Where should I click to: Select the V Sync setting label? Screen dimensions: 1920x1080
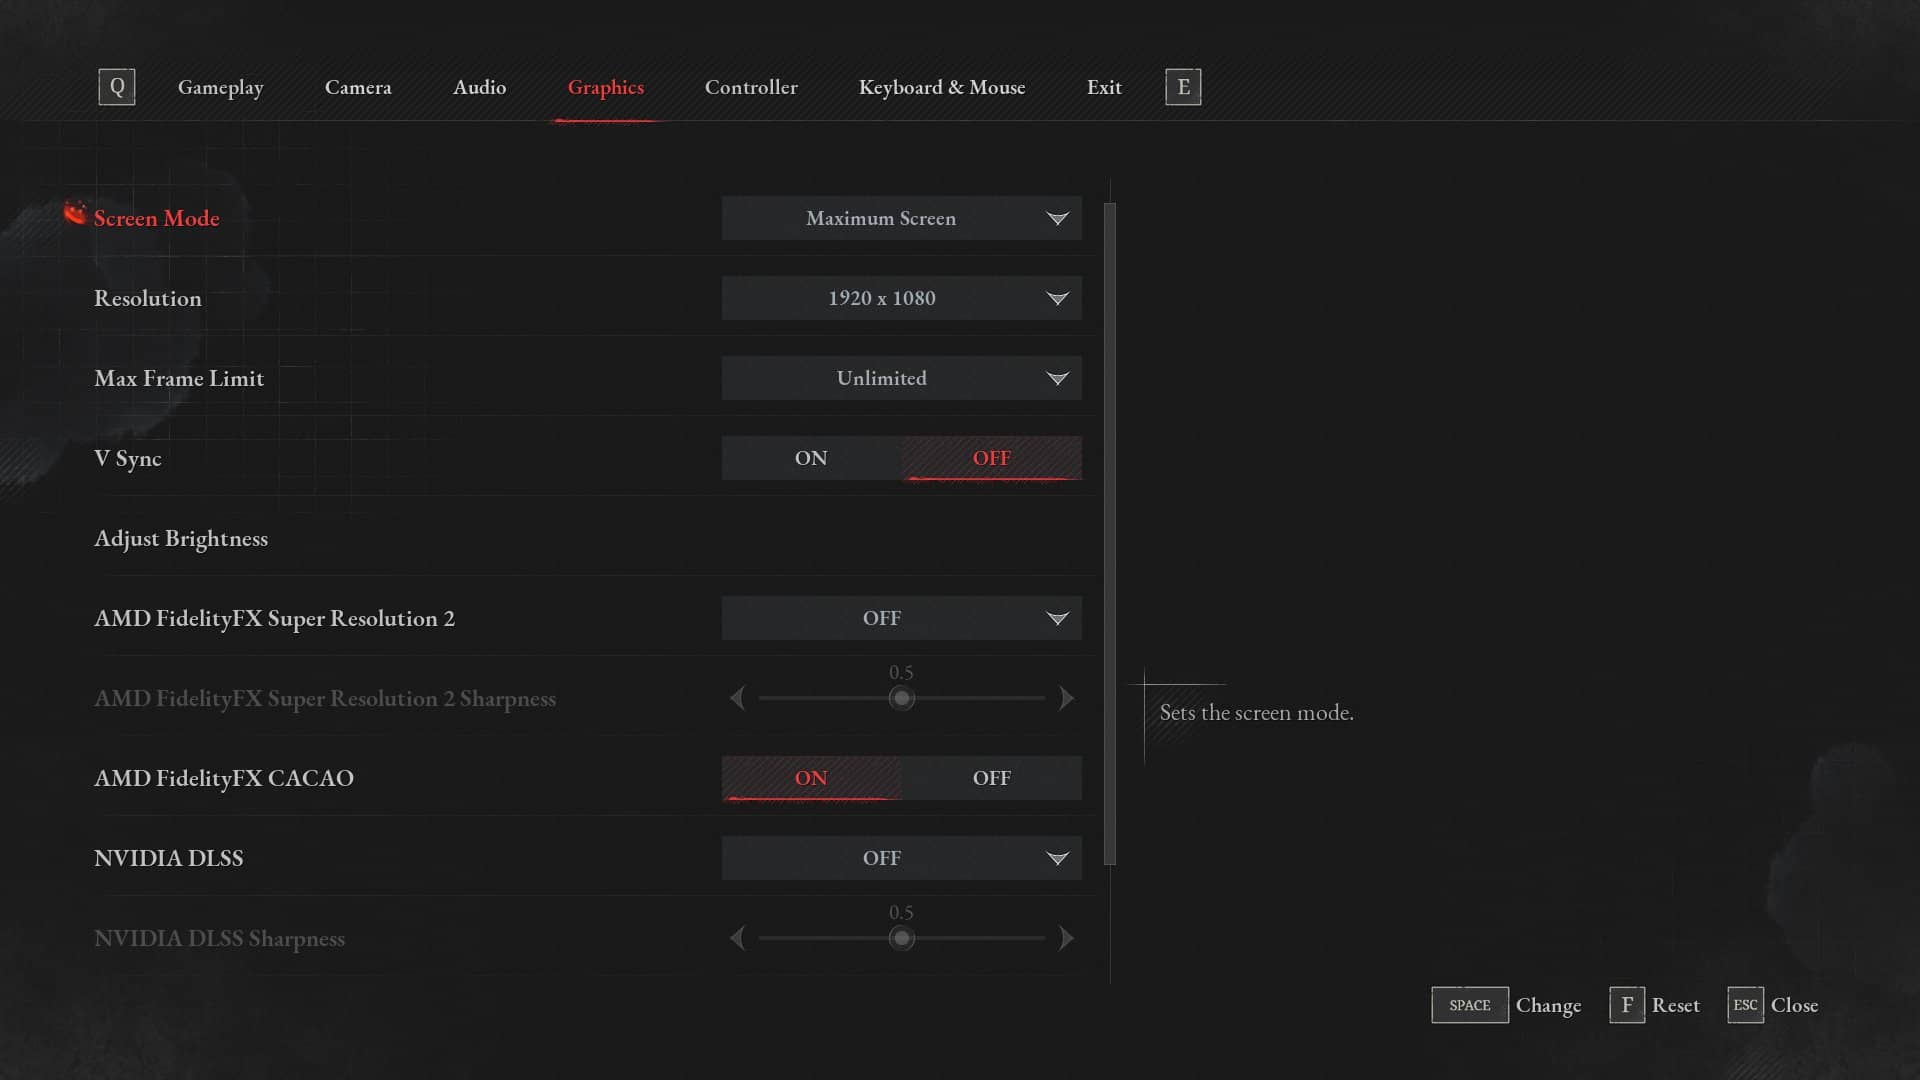coord(128,459)
